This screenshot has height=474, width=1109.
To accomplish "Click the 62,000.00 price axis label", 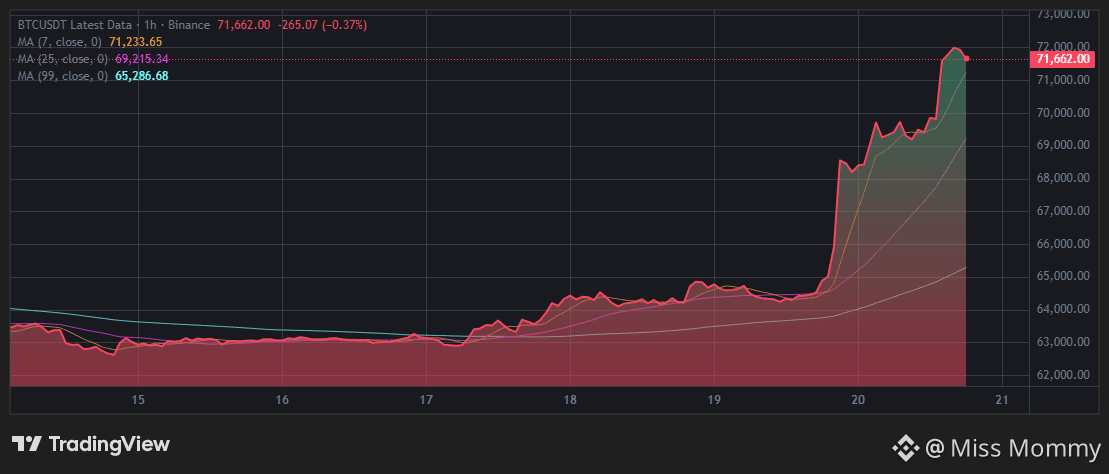I will click(x=1062, y=375).
